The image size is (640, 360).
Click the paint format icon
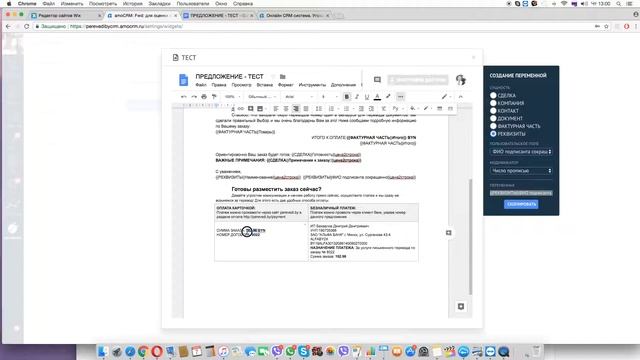(214, 97)
